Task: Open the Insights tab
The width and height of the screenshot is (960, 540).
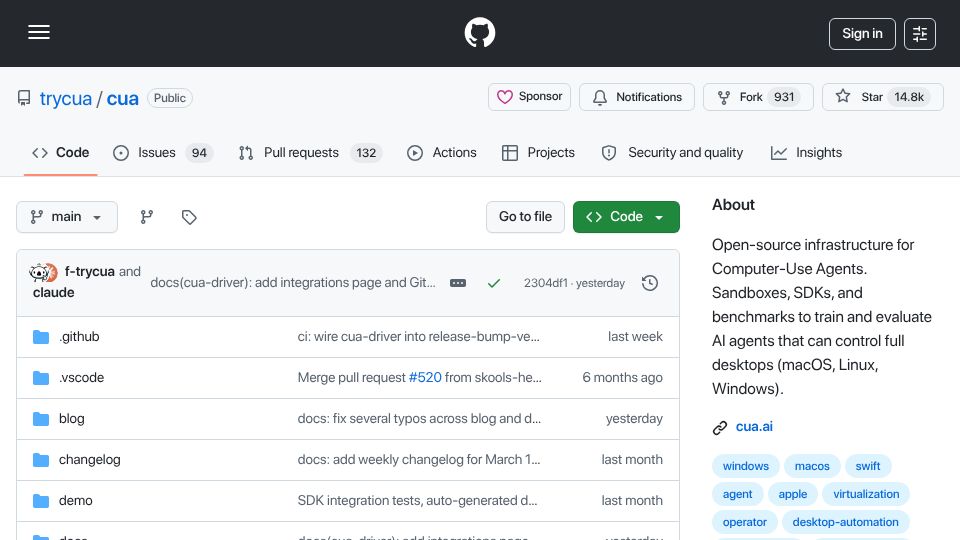Action: pos(806,152)
